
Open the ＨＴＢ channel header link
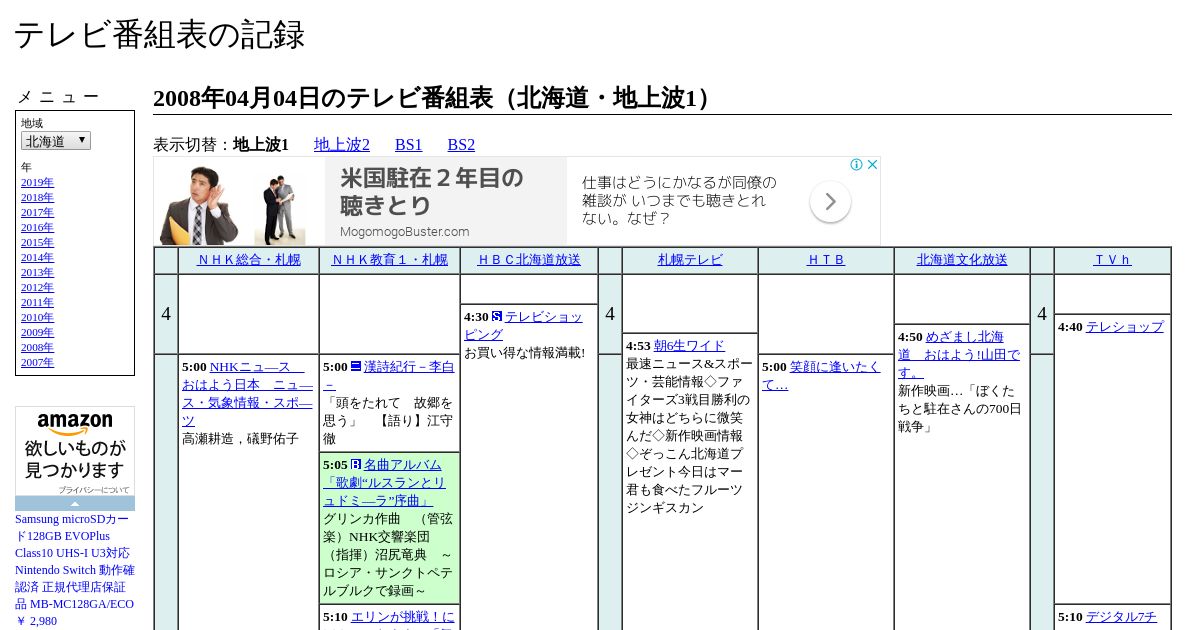coord(826,260)
